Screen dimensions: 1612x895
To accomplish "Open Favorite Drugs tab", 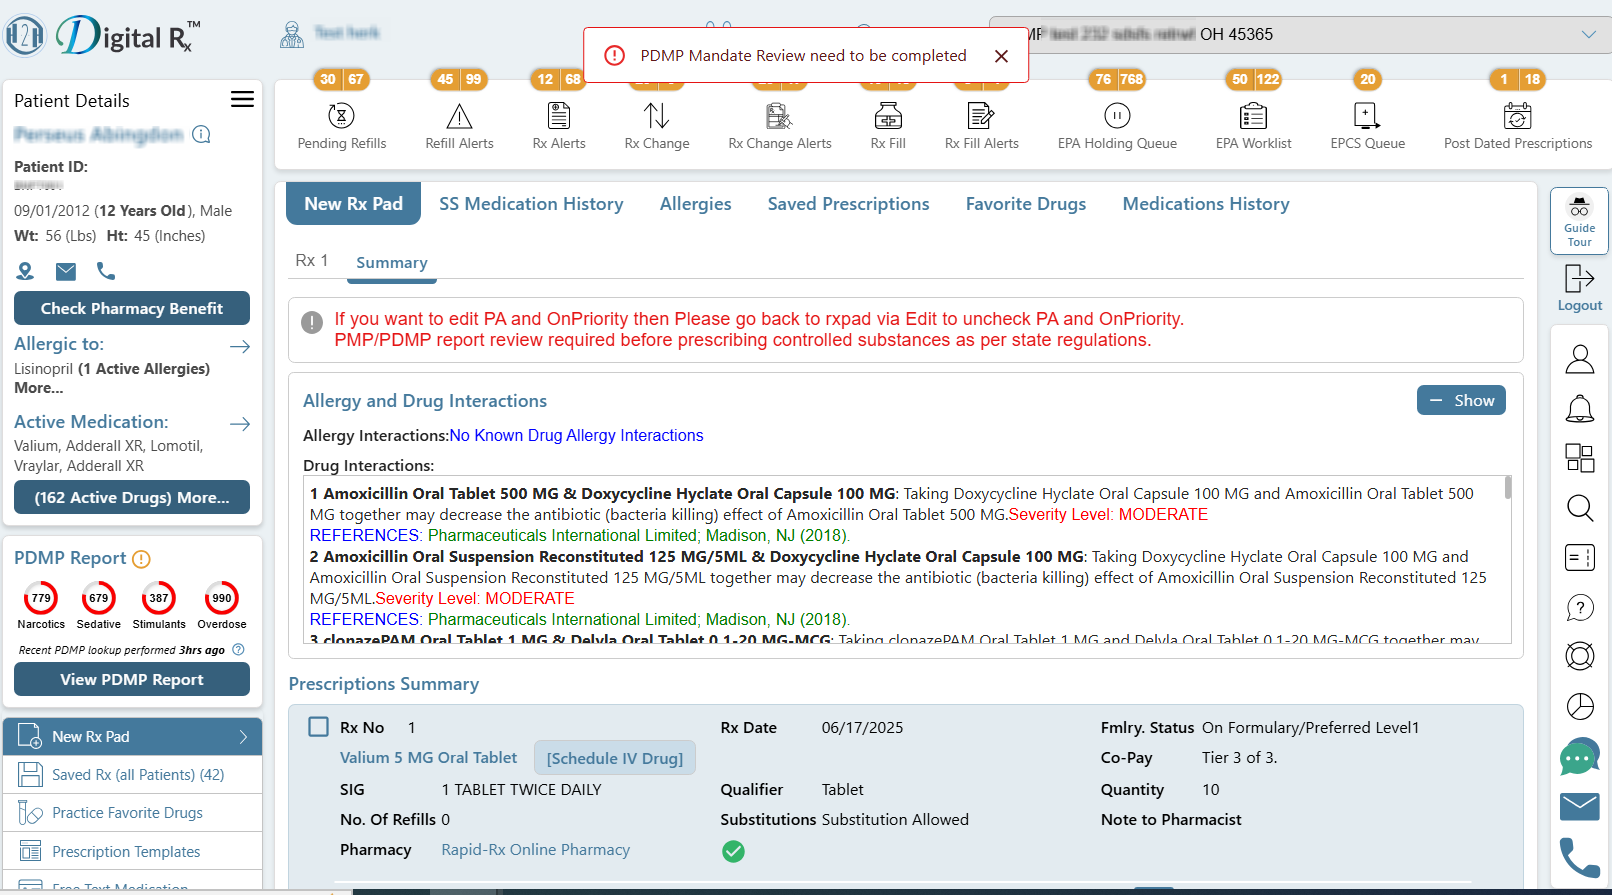I will pos(1026,204).
